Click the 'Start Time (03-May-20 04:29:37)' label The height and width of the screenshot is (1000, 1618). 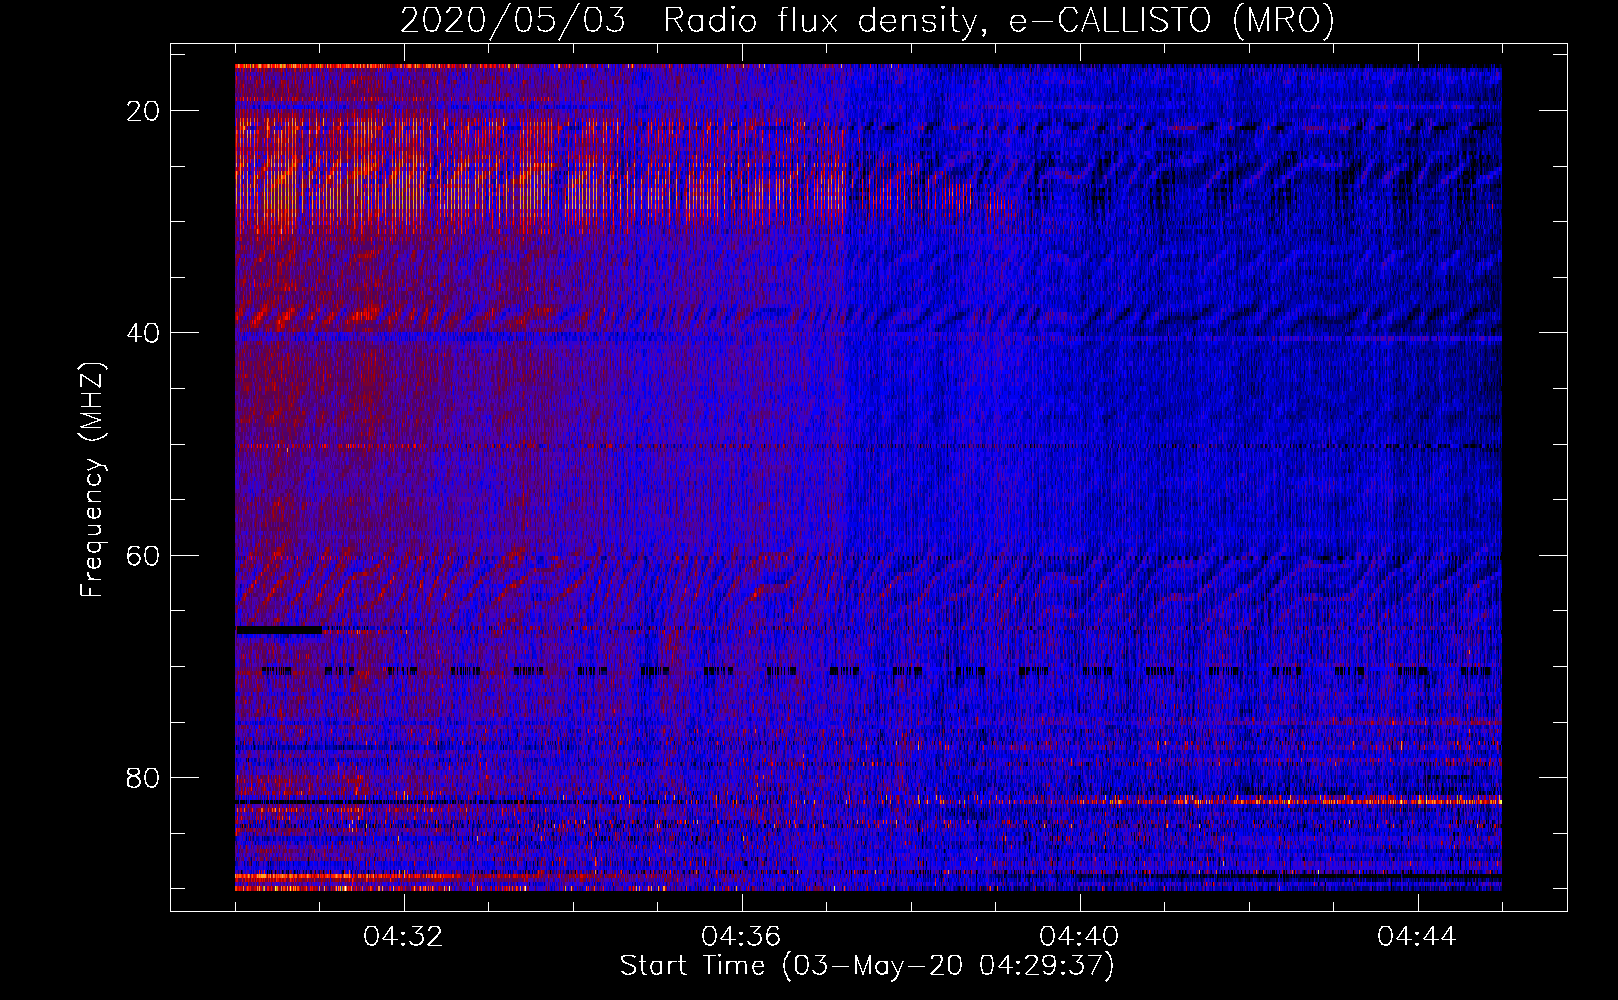pyautogui.click(x=866, y=966)
